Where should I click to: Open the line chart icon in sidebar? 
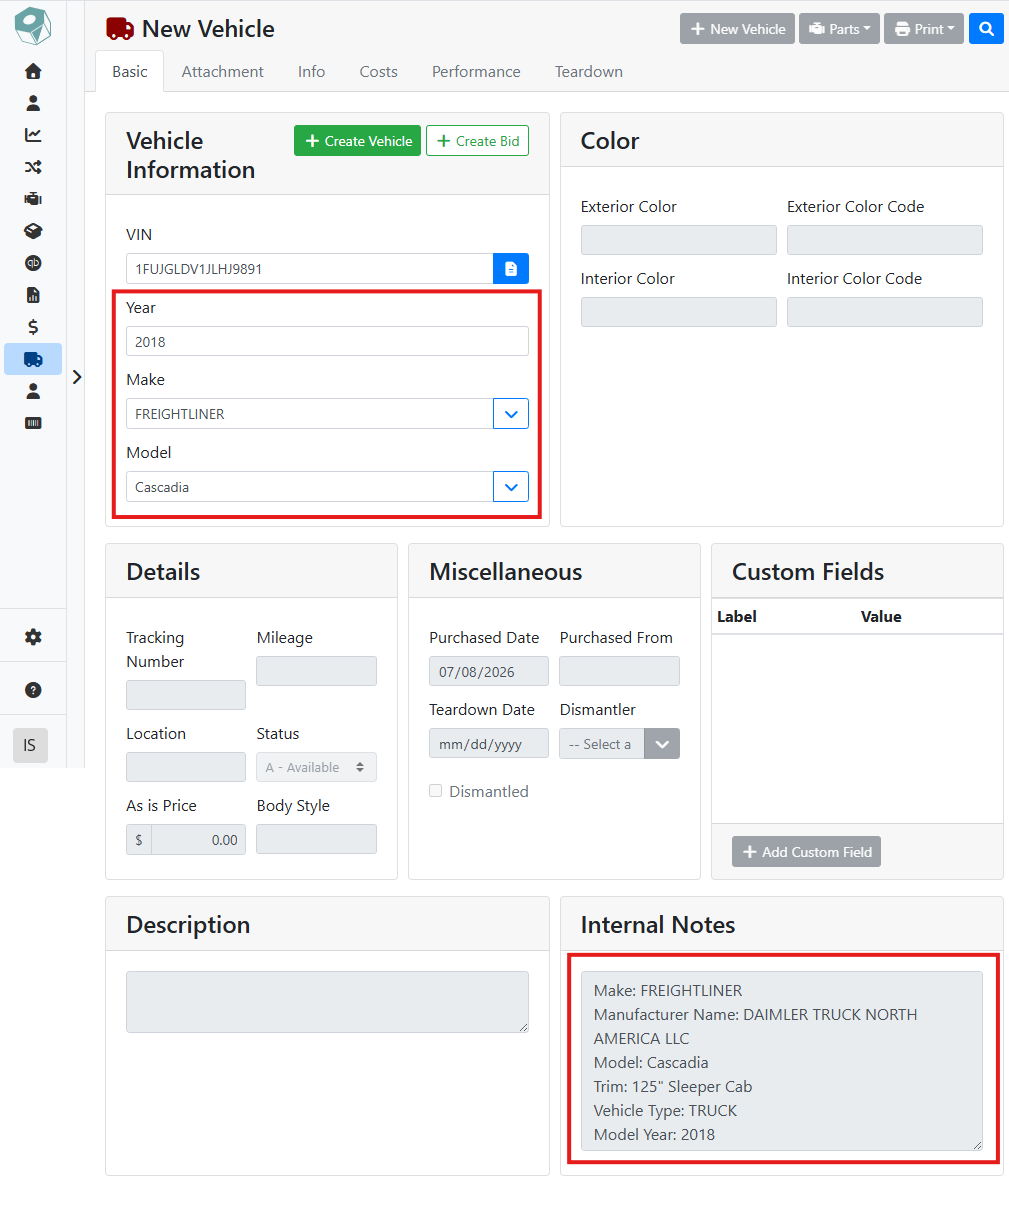(33, 135)
